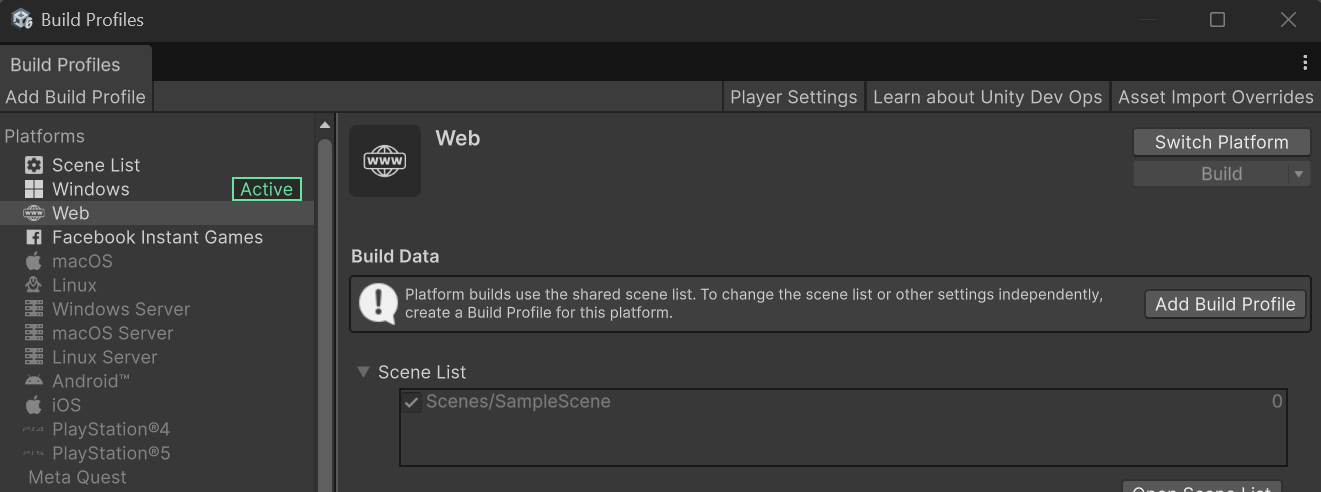Image resolution: width=1321 pixels, height=492 pixels.
Task: Select the Build Profiles tab
Action: 66,64
